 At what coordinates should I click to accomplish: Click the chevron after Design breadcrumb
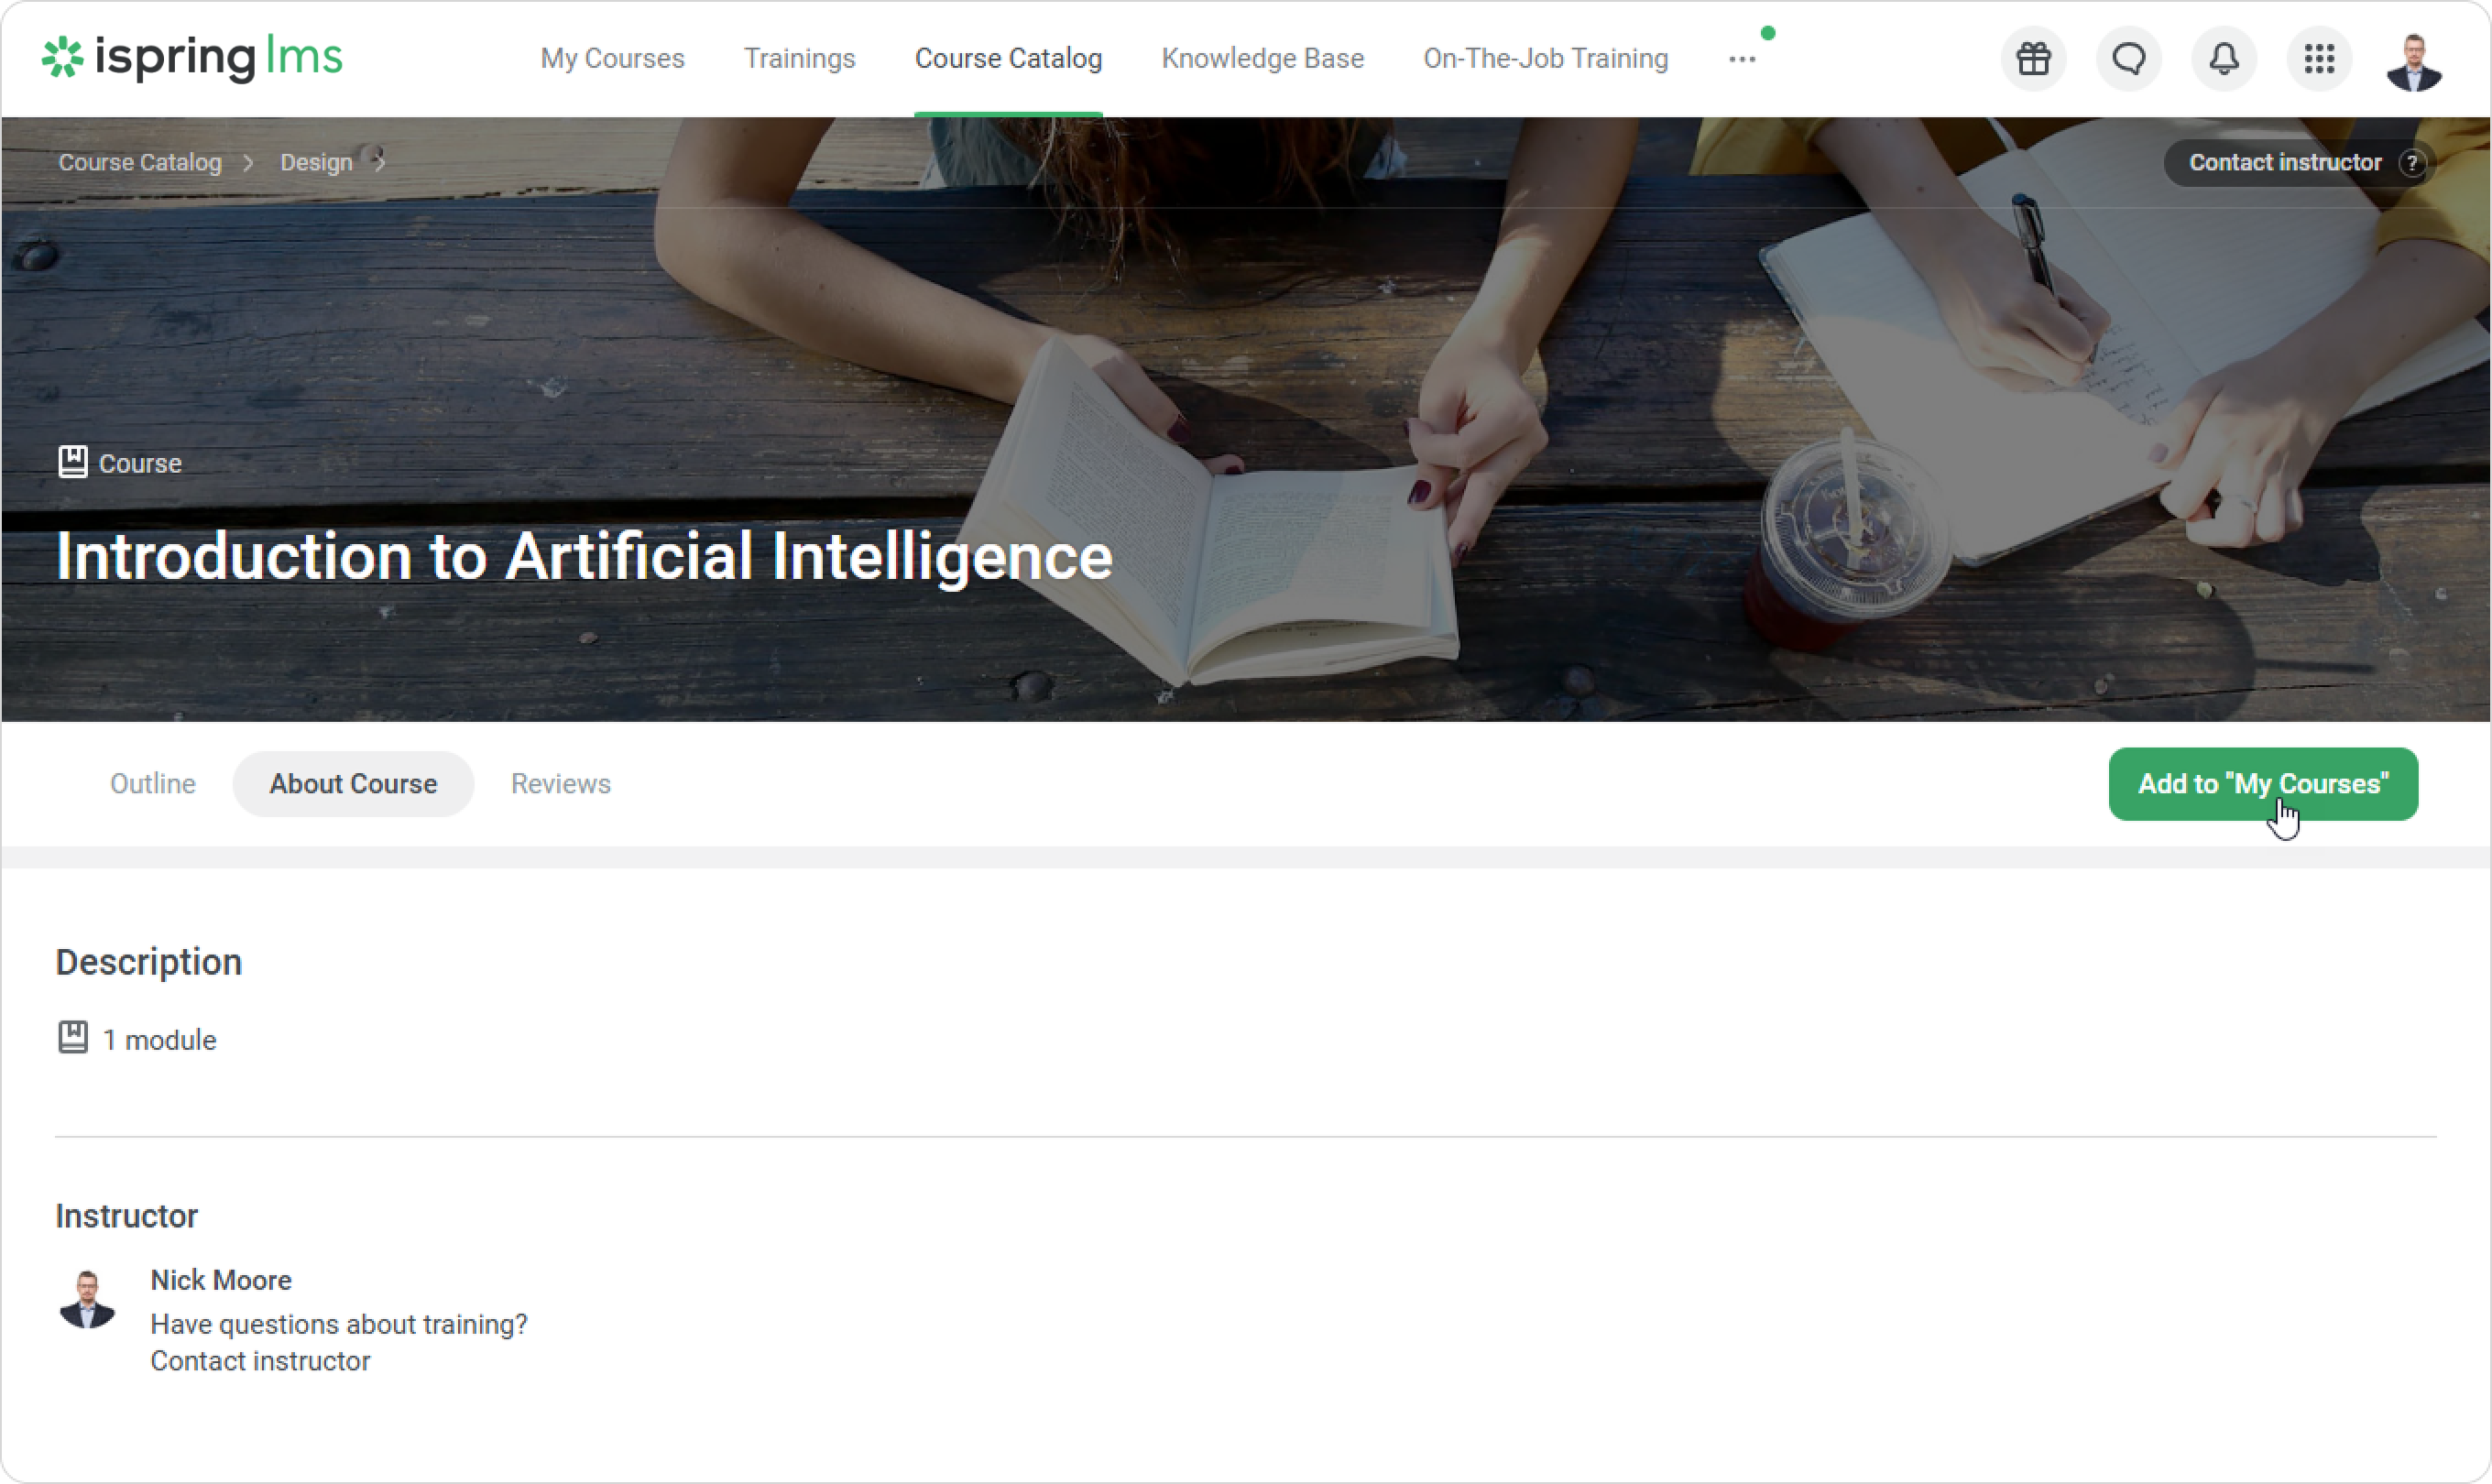point(380,163)
